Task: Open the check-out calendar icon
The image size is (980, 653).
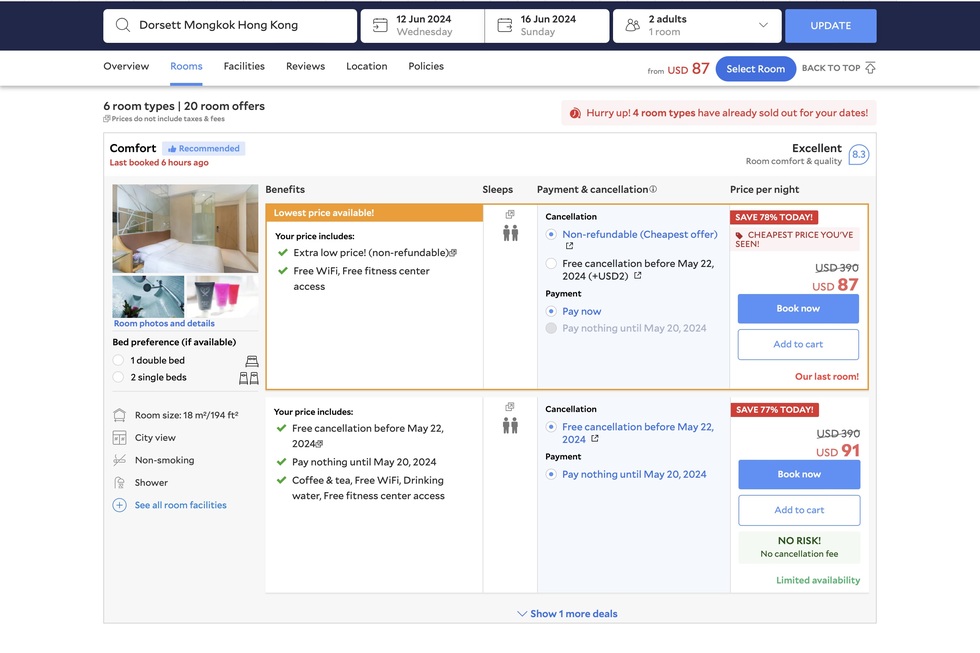Action: point(504,25)
